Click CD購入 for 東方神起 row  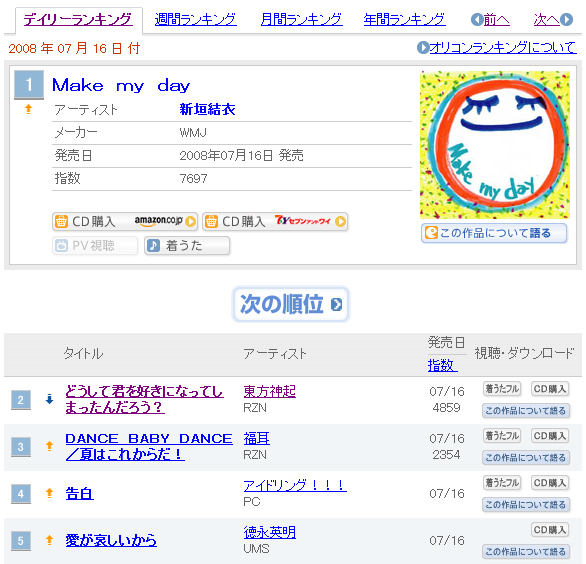(550, 389)
